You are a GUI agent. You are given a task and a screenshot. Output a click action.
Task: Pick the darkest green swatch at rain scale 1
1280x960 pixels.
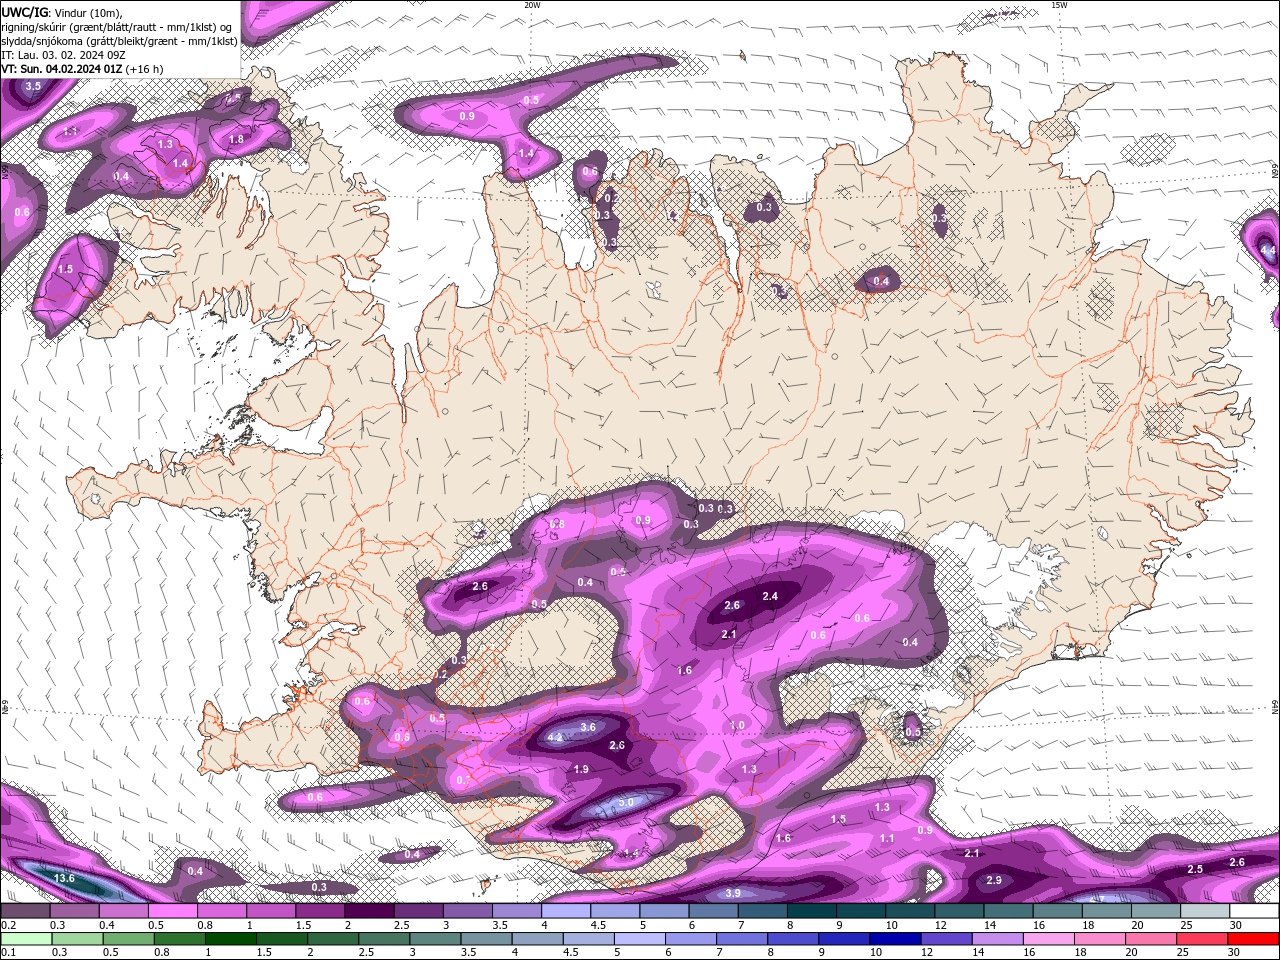coord(230,938)
